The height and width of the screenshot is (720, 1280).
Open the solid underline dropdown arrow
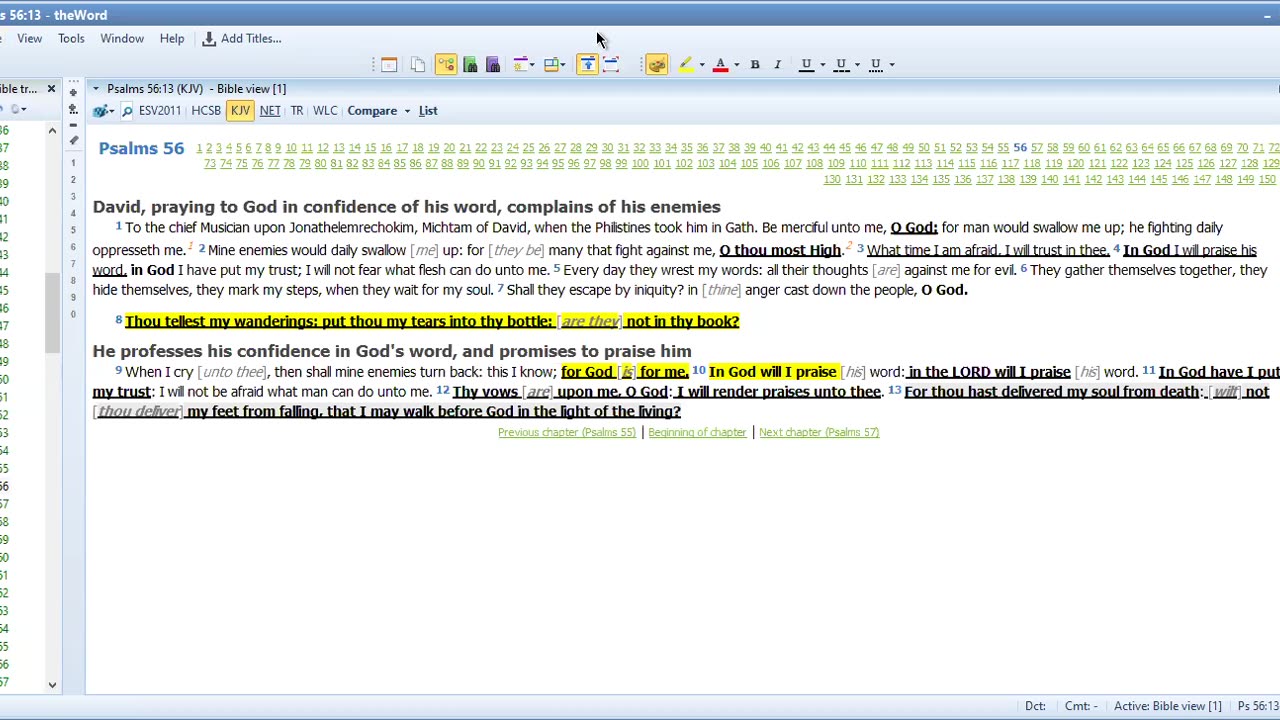click(822, 65)
